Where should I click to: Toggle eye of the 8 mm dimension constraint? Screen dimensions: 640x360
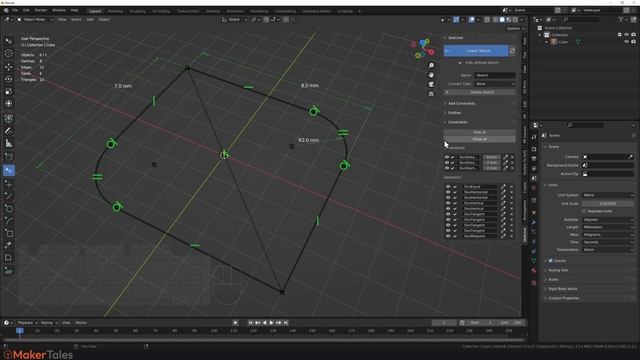click(447, 157)
